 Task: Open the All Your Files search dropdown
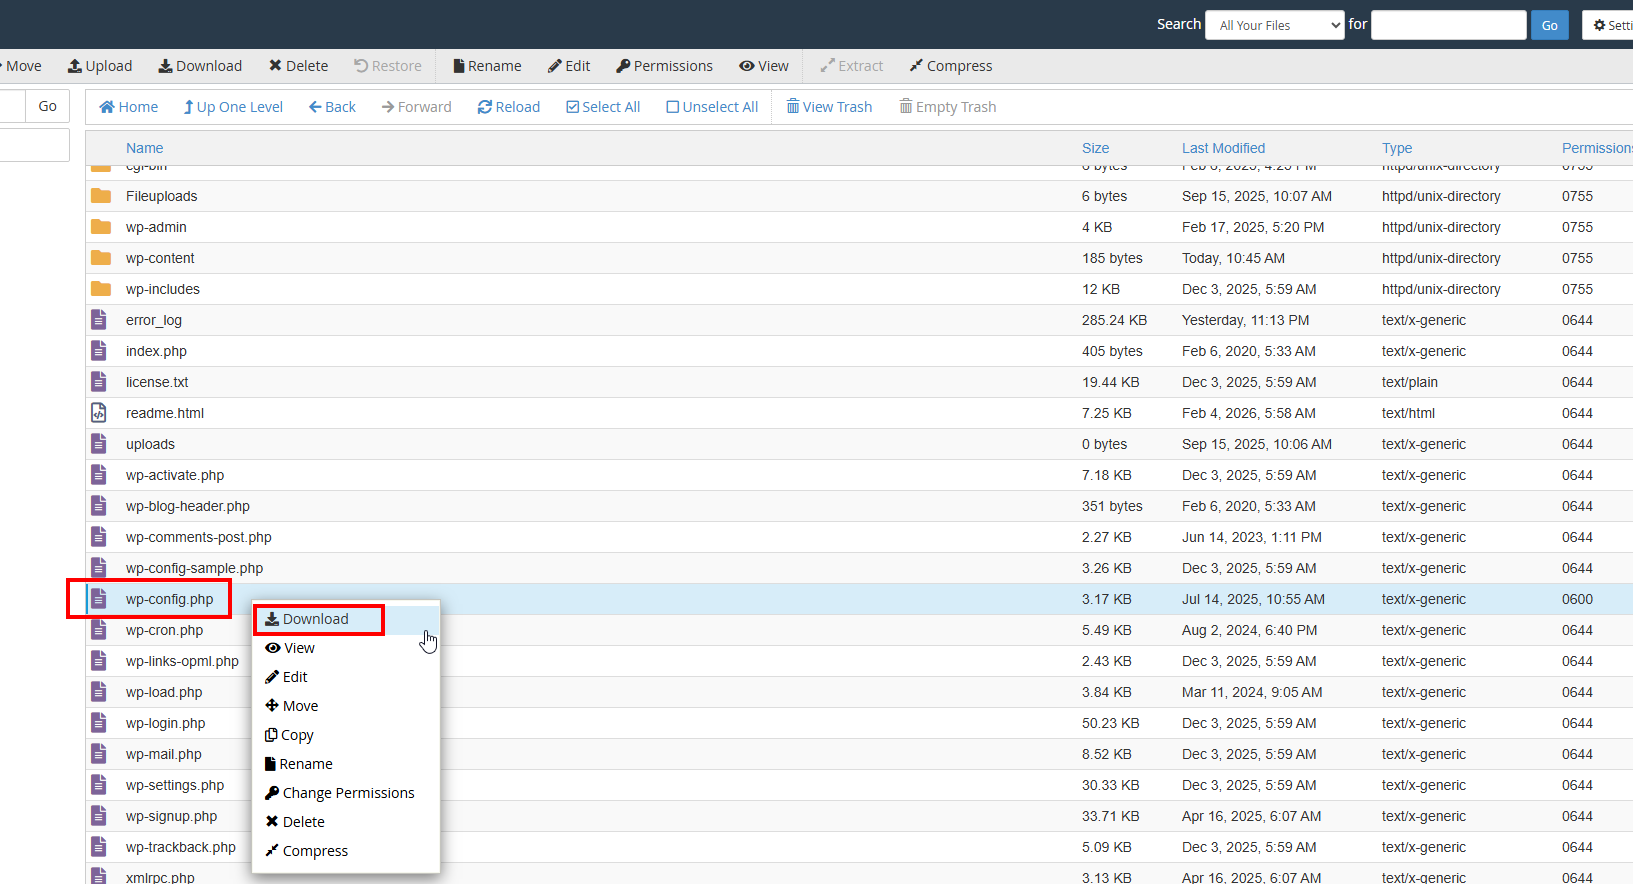[x=1275, y=25]
